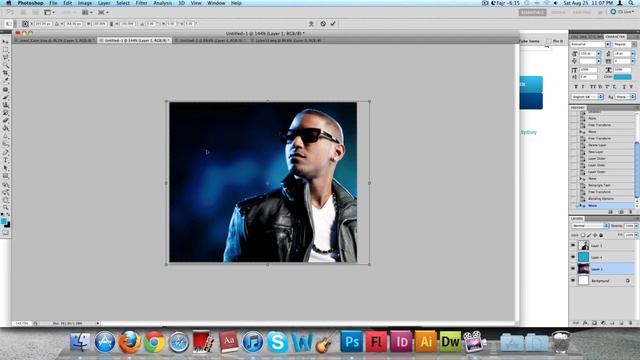Select the Pen tool
Viewport: 640px width, 360px height.
[x=5, y=152]
